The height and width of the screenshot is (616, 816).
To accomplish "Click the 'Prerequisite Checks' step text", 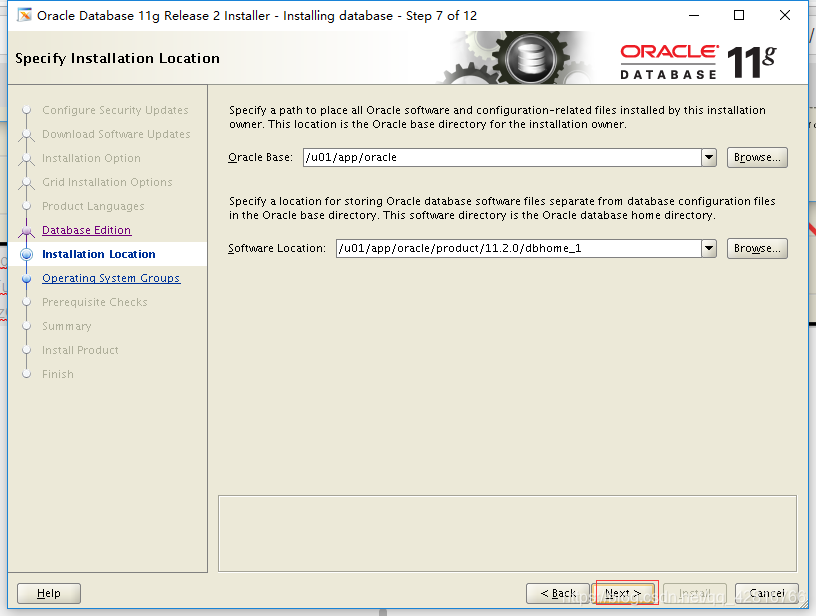I will coord(95,302).
